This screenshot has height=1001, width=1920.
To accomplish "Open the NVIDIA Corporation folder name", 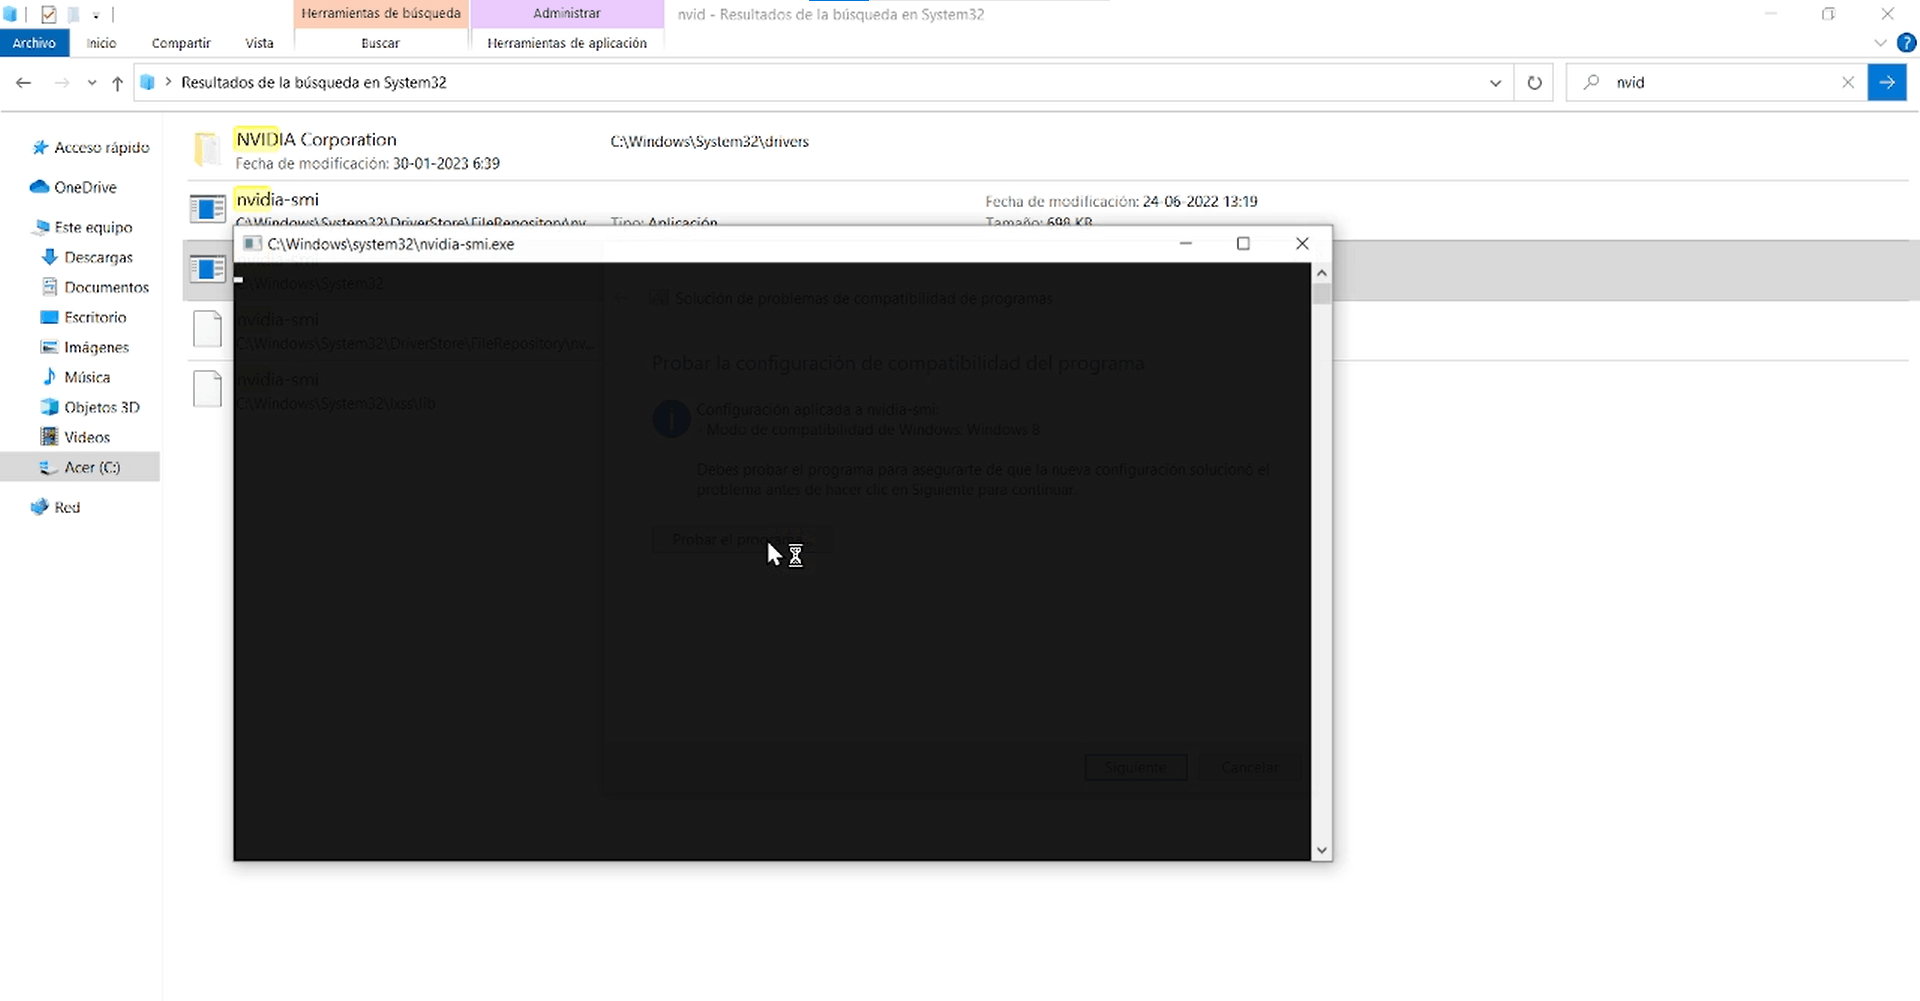I will coord(316,140).
